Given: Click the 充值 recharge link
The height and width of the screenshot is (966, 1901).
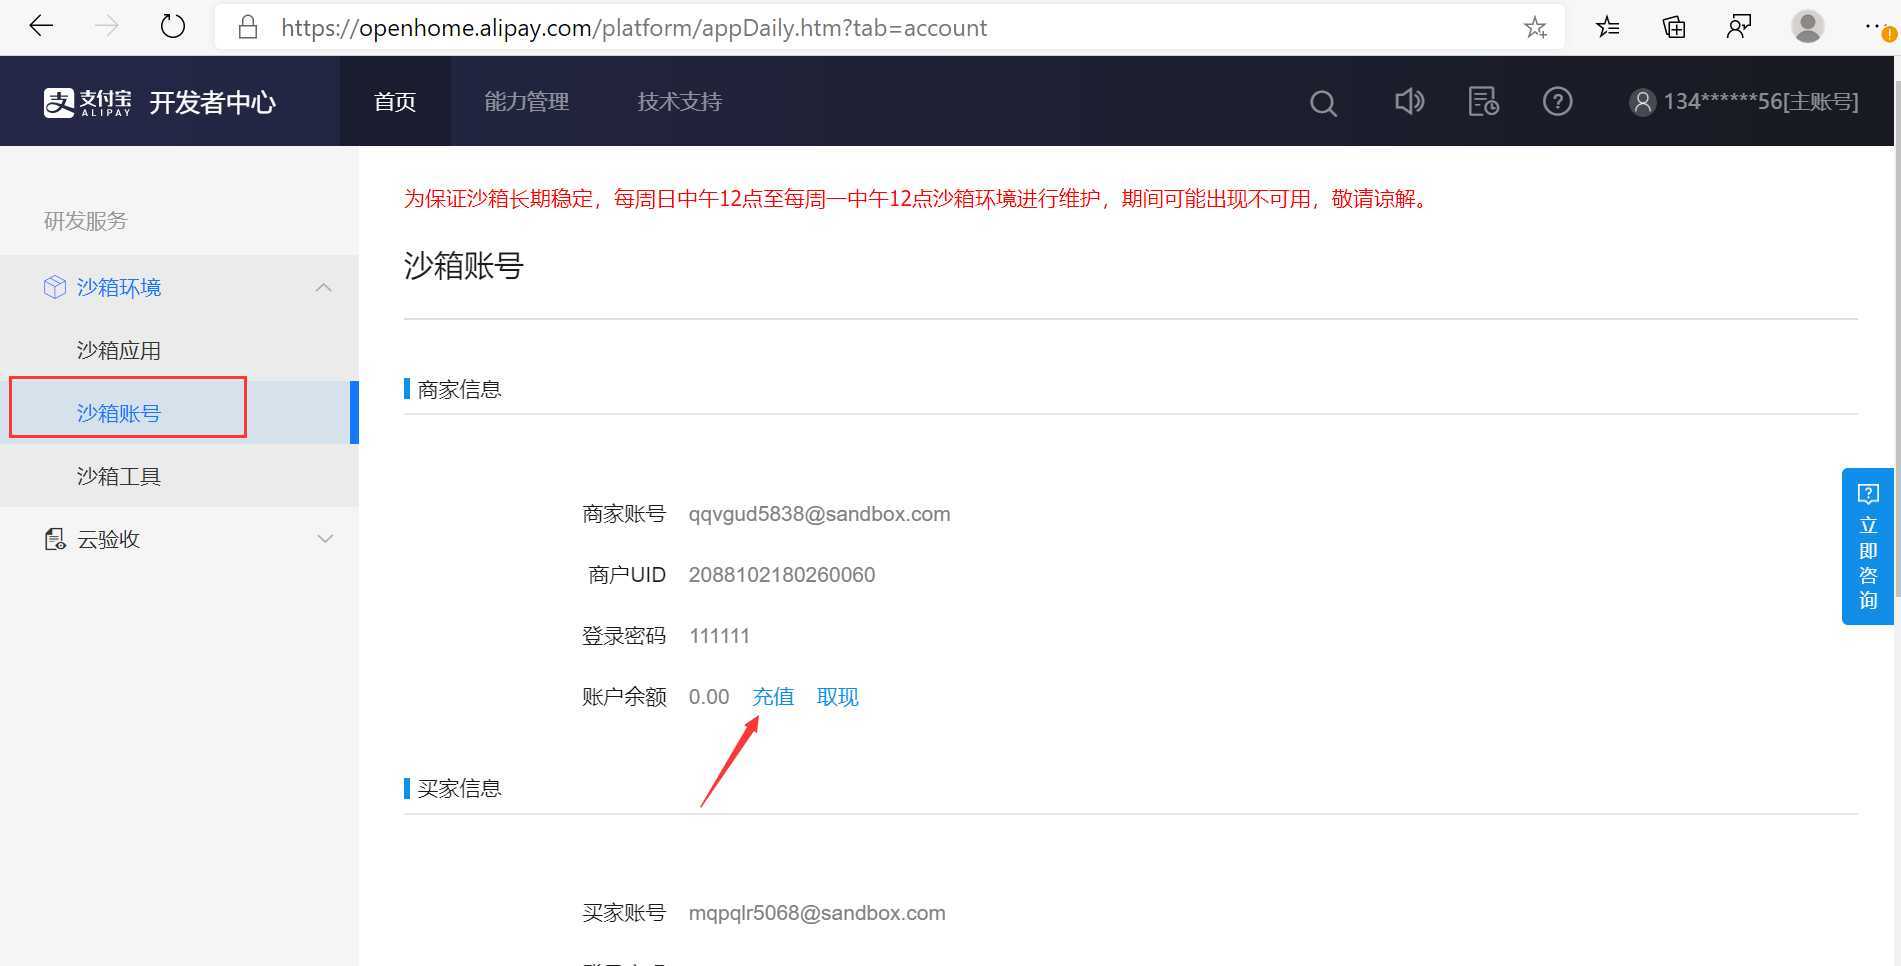Looking at the screenshot, I should (772, 696).
